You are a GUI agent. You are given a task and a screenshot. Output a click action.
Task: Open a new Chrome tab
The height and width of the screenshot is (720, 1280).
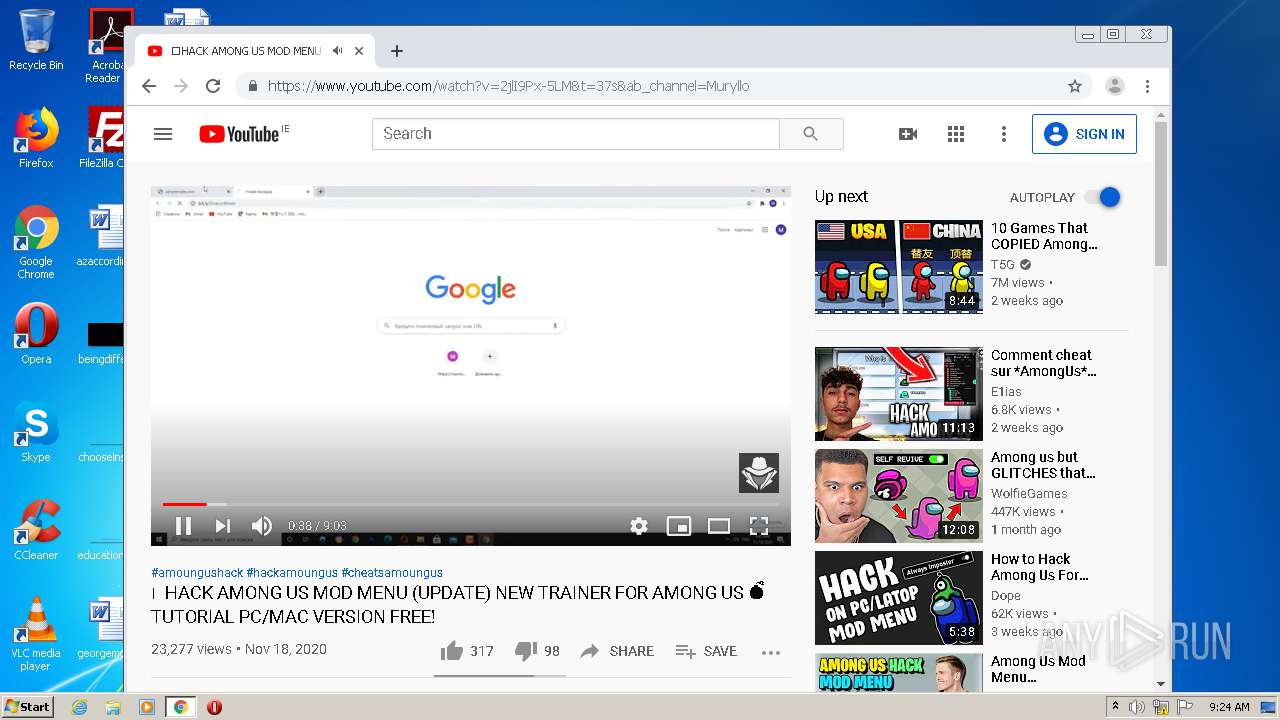[397, 51]
